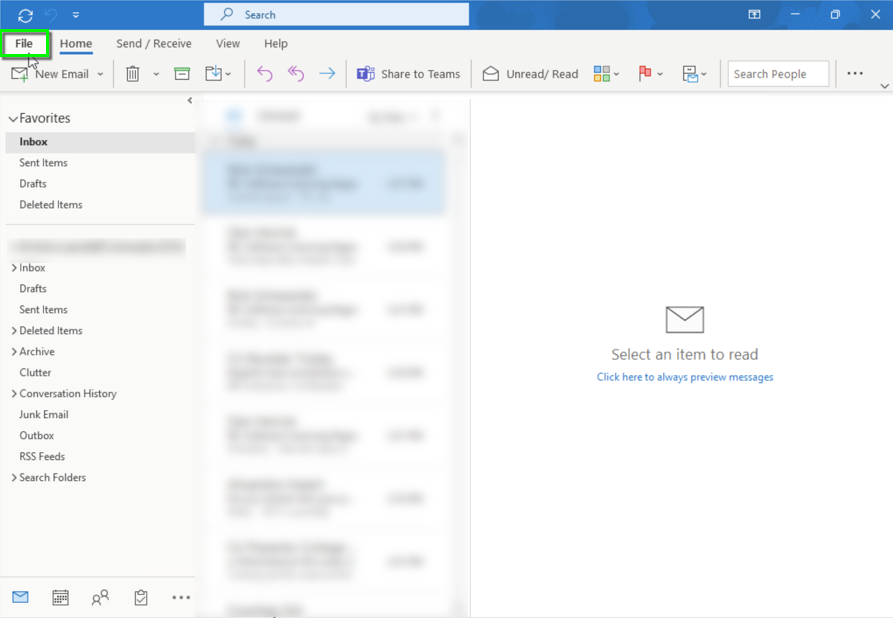Expand the Archive folder chevron
Image resolution: width=893 pixels, height=618 pixels.
point(14,352)
